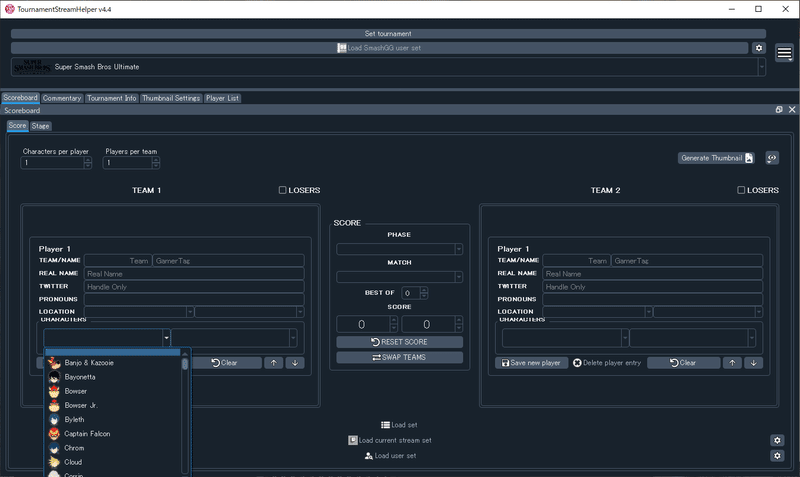The height and width of the screenshot is (477, 800).
Task: Enable Team 1 LOSERS checkbox
Action: point(282,190)
